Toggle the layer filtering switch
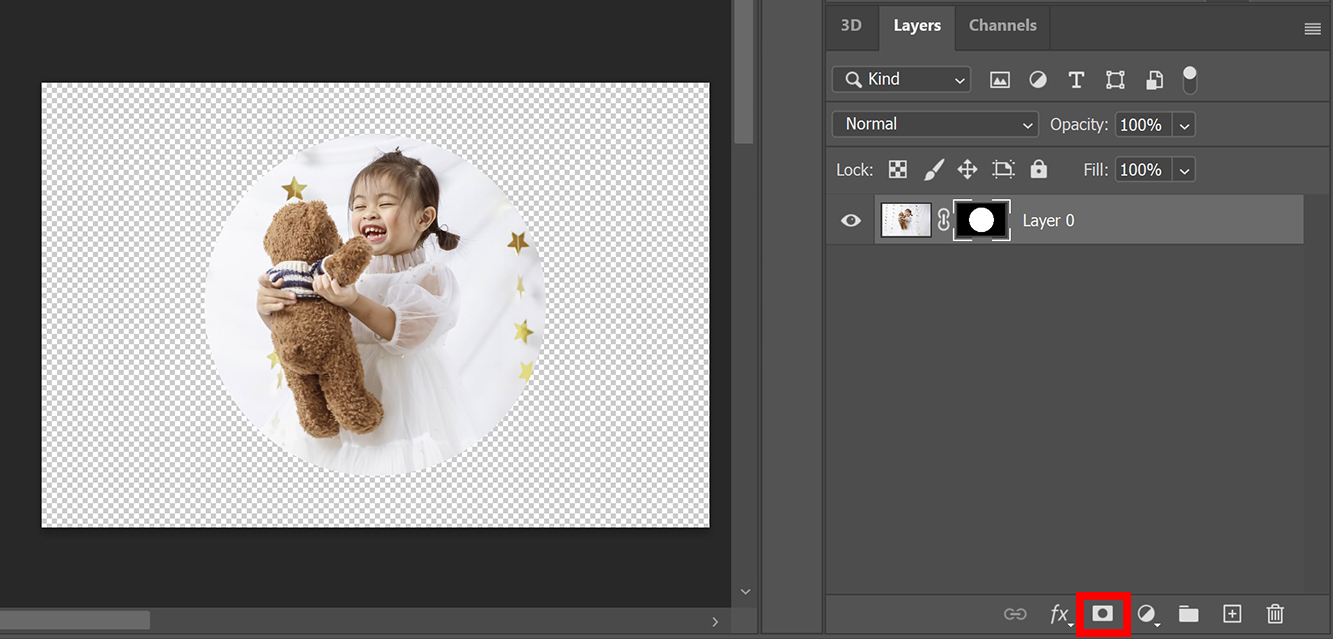This screenshot has height=639, width=1333. [1190, 79]
